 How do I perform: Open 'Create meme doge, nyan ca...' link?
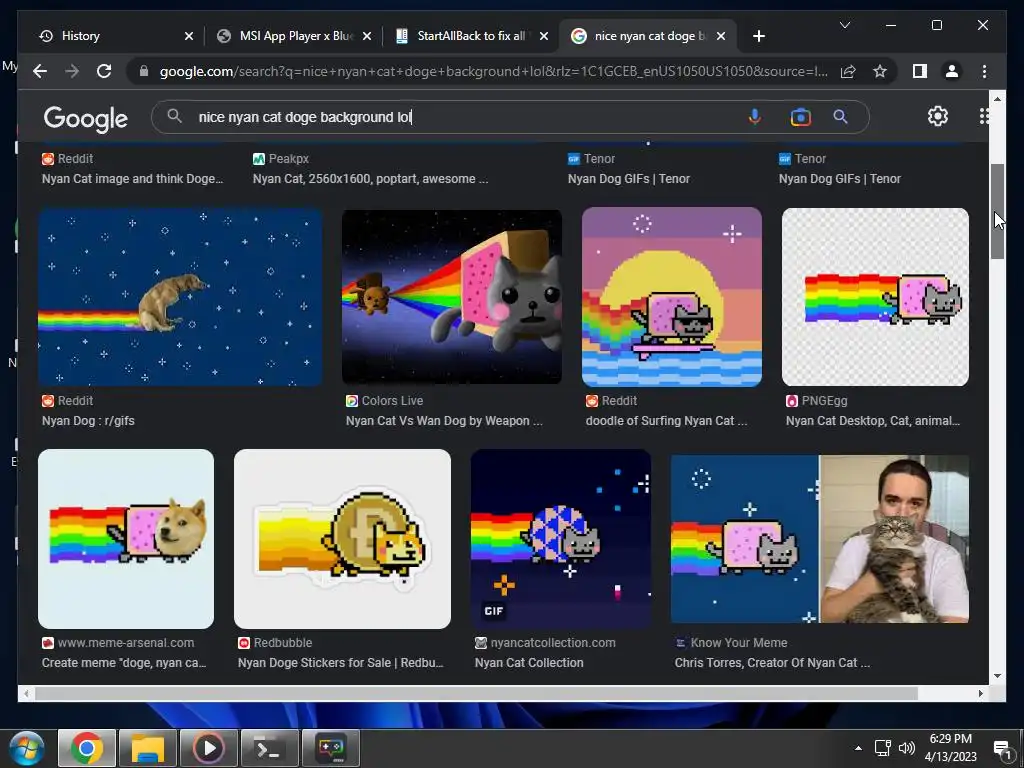pyautogui.click(x=124, y=662)
